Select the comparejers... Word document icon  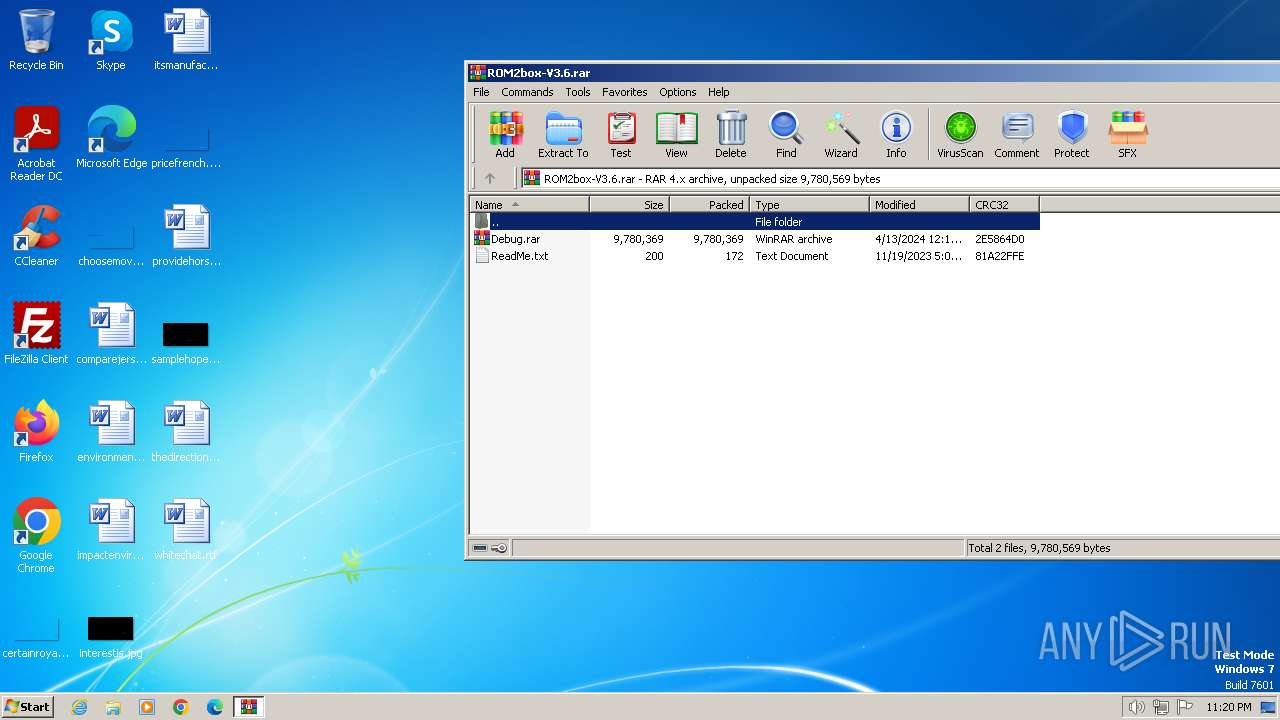coord(111,334)
